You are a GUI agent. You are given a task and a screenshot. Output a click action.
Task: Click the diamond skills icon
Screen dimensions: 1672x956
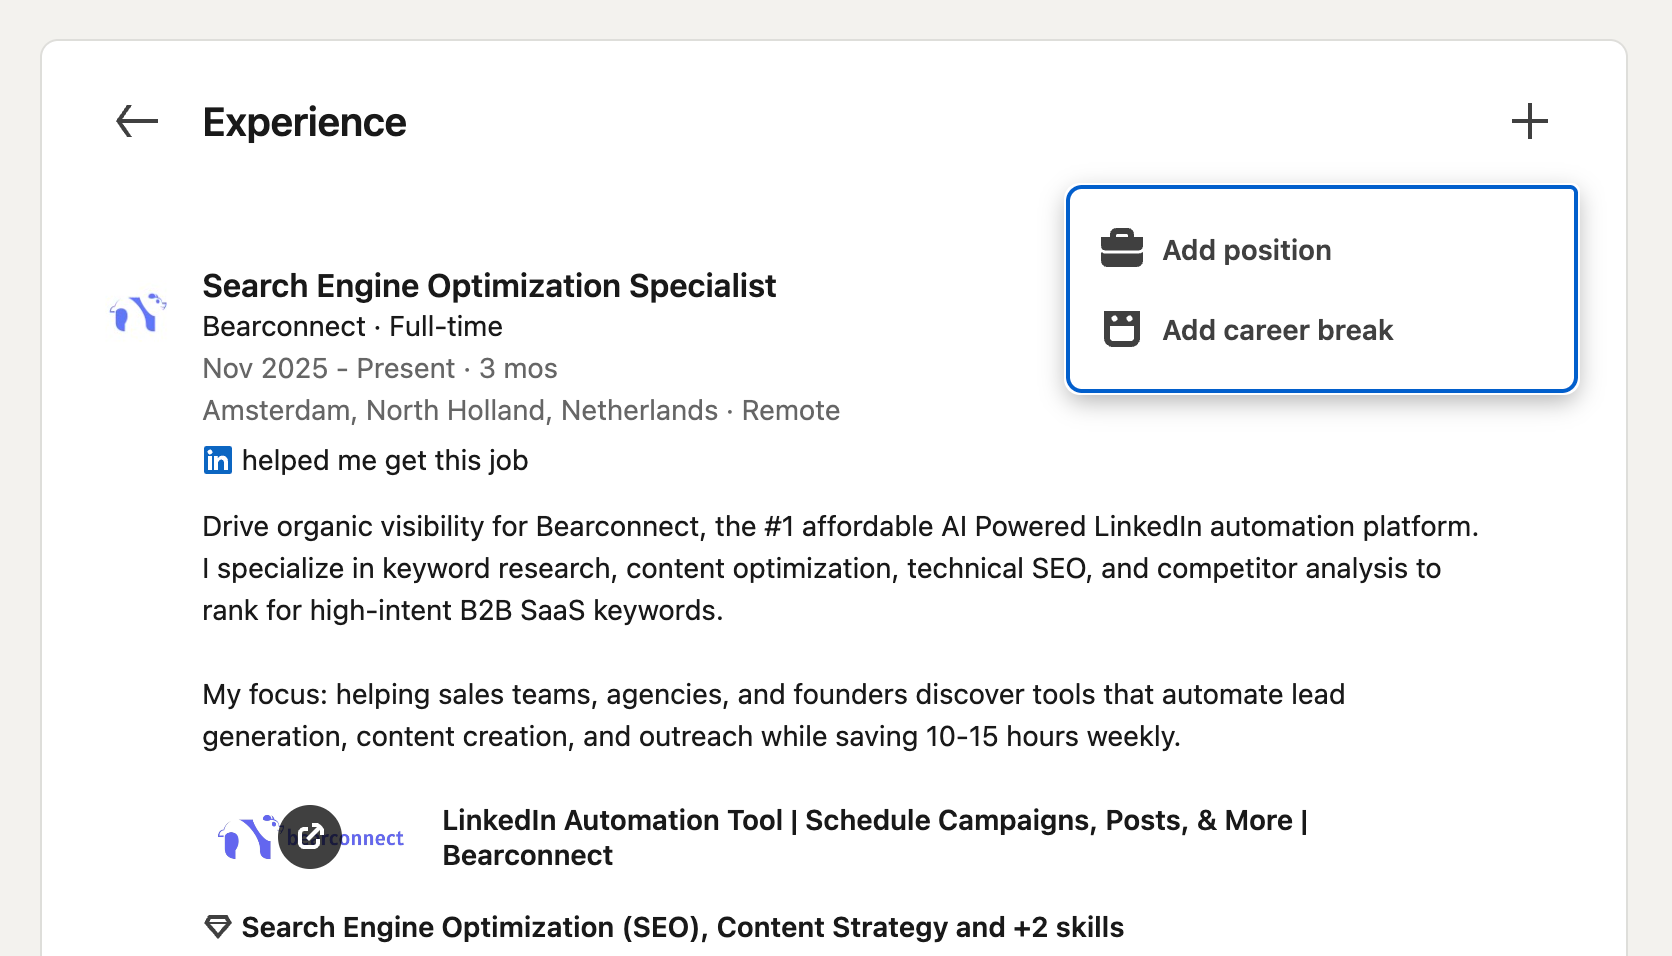tap(218, 927)
